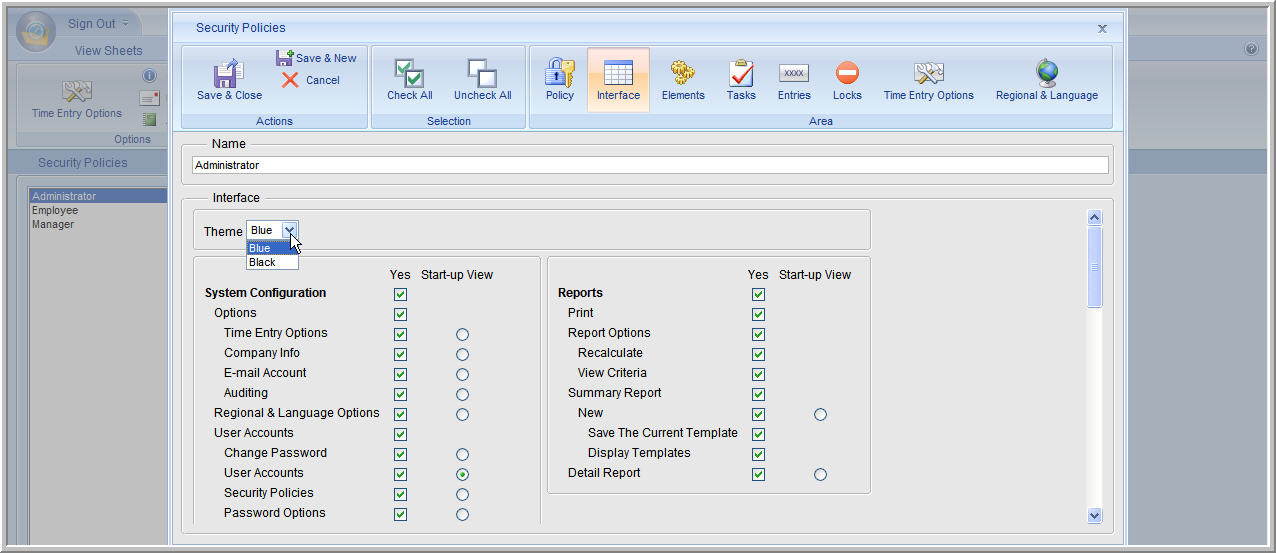Open the Theme dropdown arrow

pyautogui.click(x=290, y=230)
